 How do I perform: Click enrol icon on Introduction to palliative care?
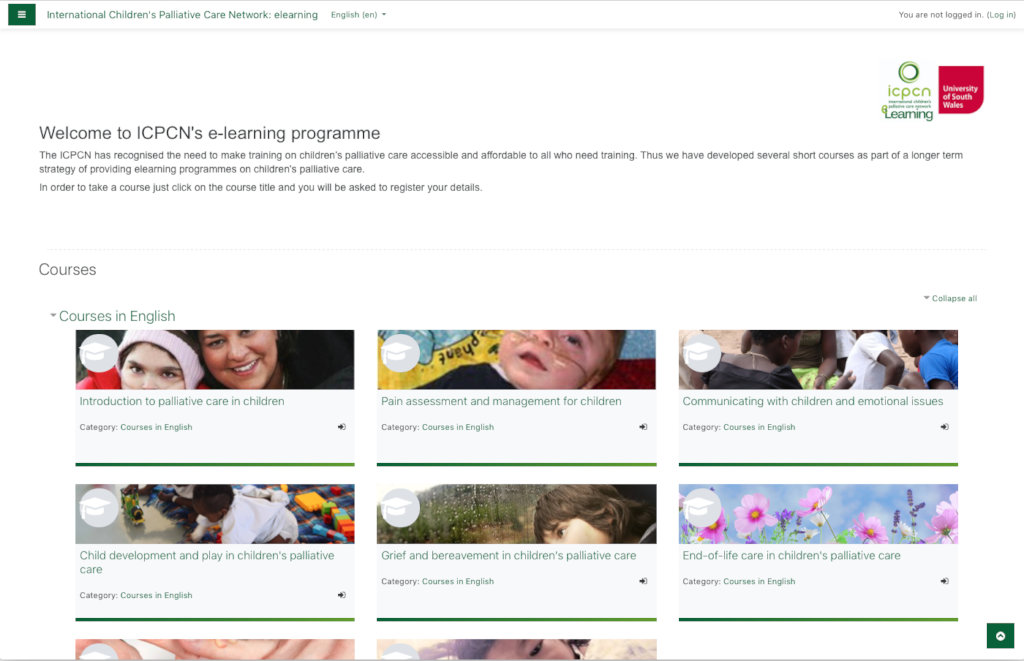(342, 427)
